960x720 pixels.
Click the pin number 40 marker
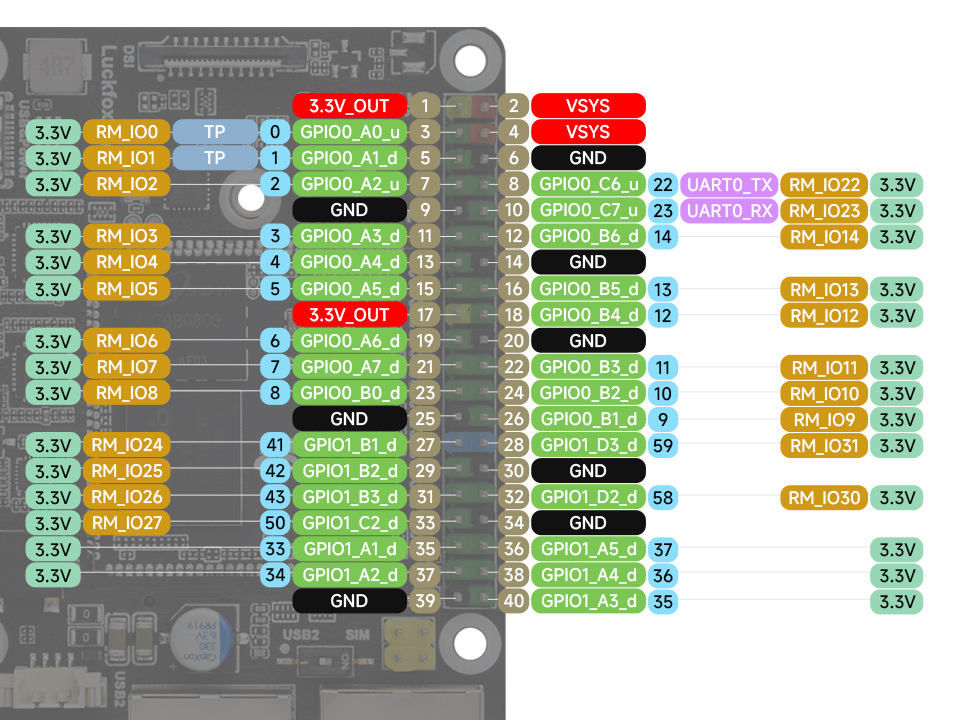click(x=514, y=601)
